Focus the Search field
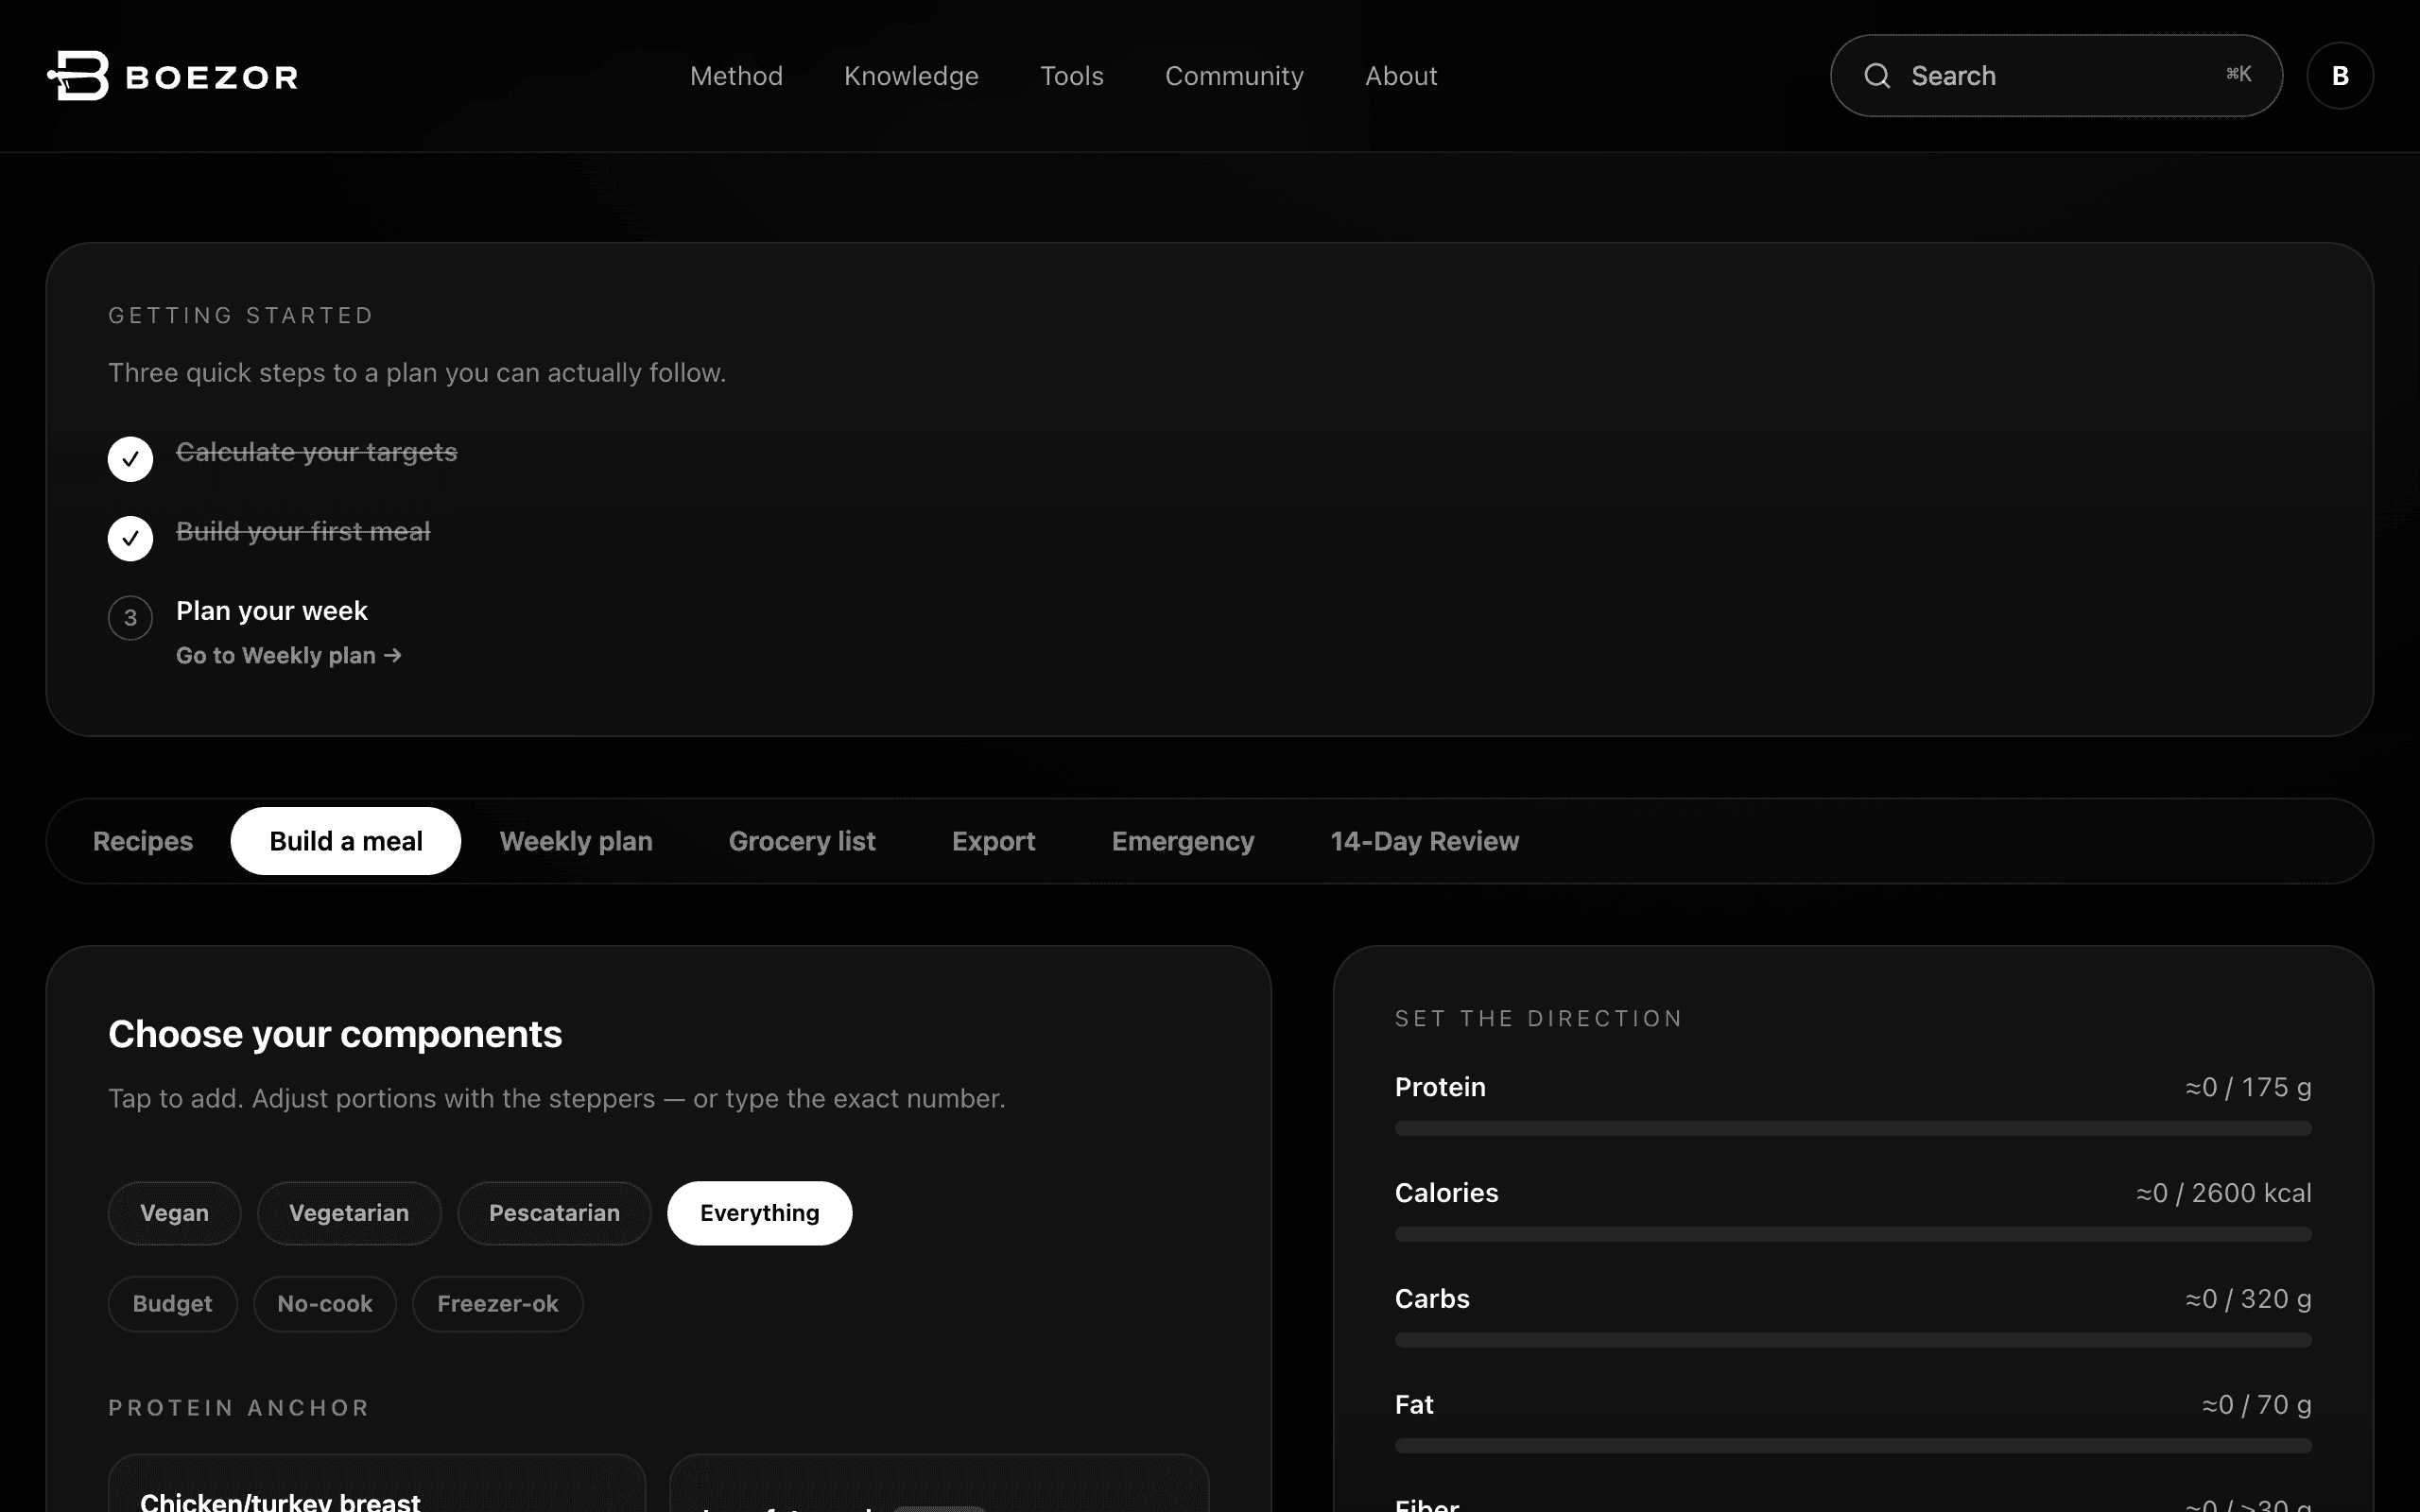Viewport: 2420px width, 1512px height. 2056,76
